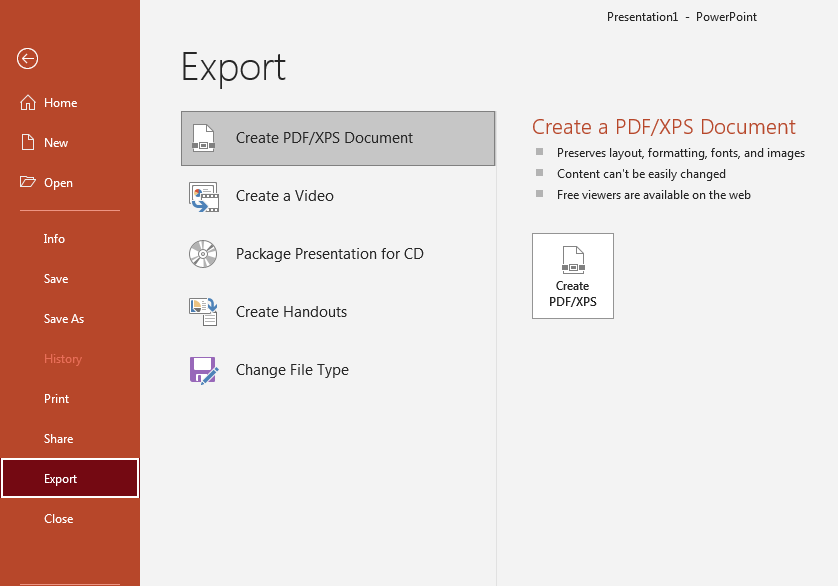Go to the Print page

tap(57, 399)
